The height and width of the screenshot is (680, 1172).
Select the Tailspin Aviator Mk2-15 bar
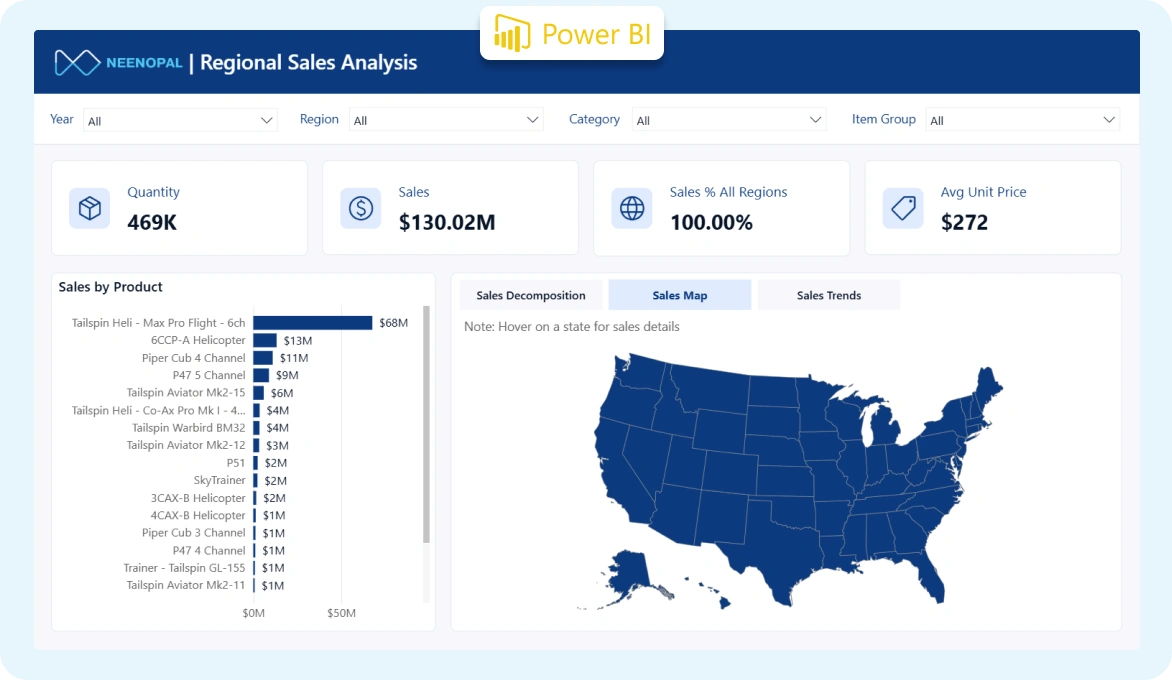tap(259, 392)
